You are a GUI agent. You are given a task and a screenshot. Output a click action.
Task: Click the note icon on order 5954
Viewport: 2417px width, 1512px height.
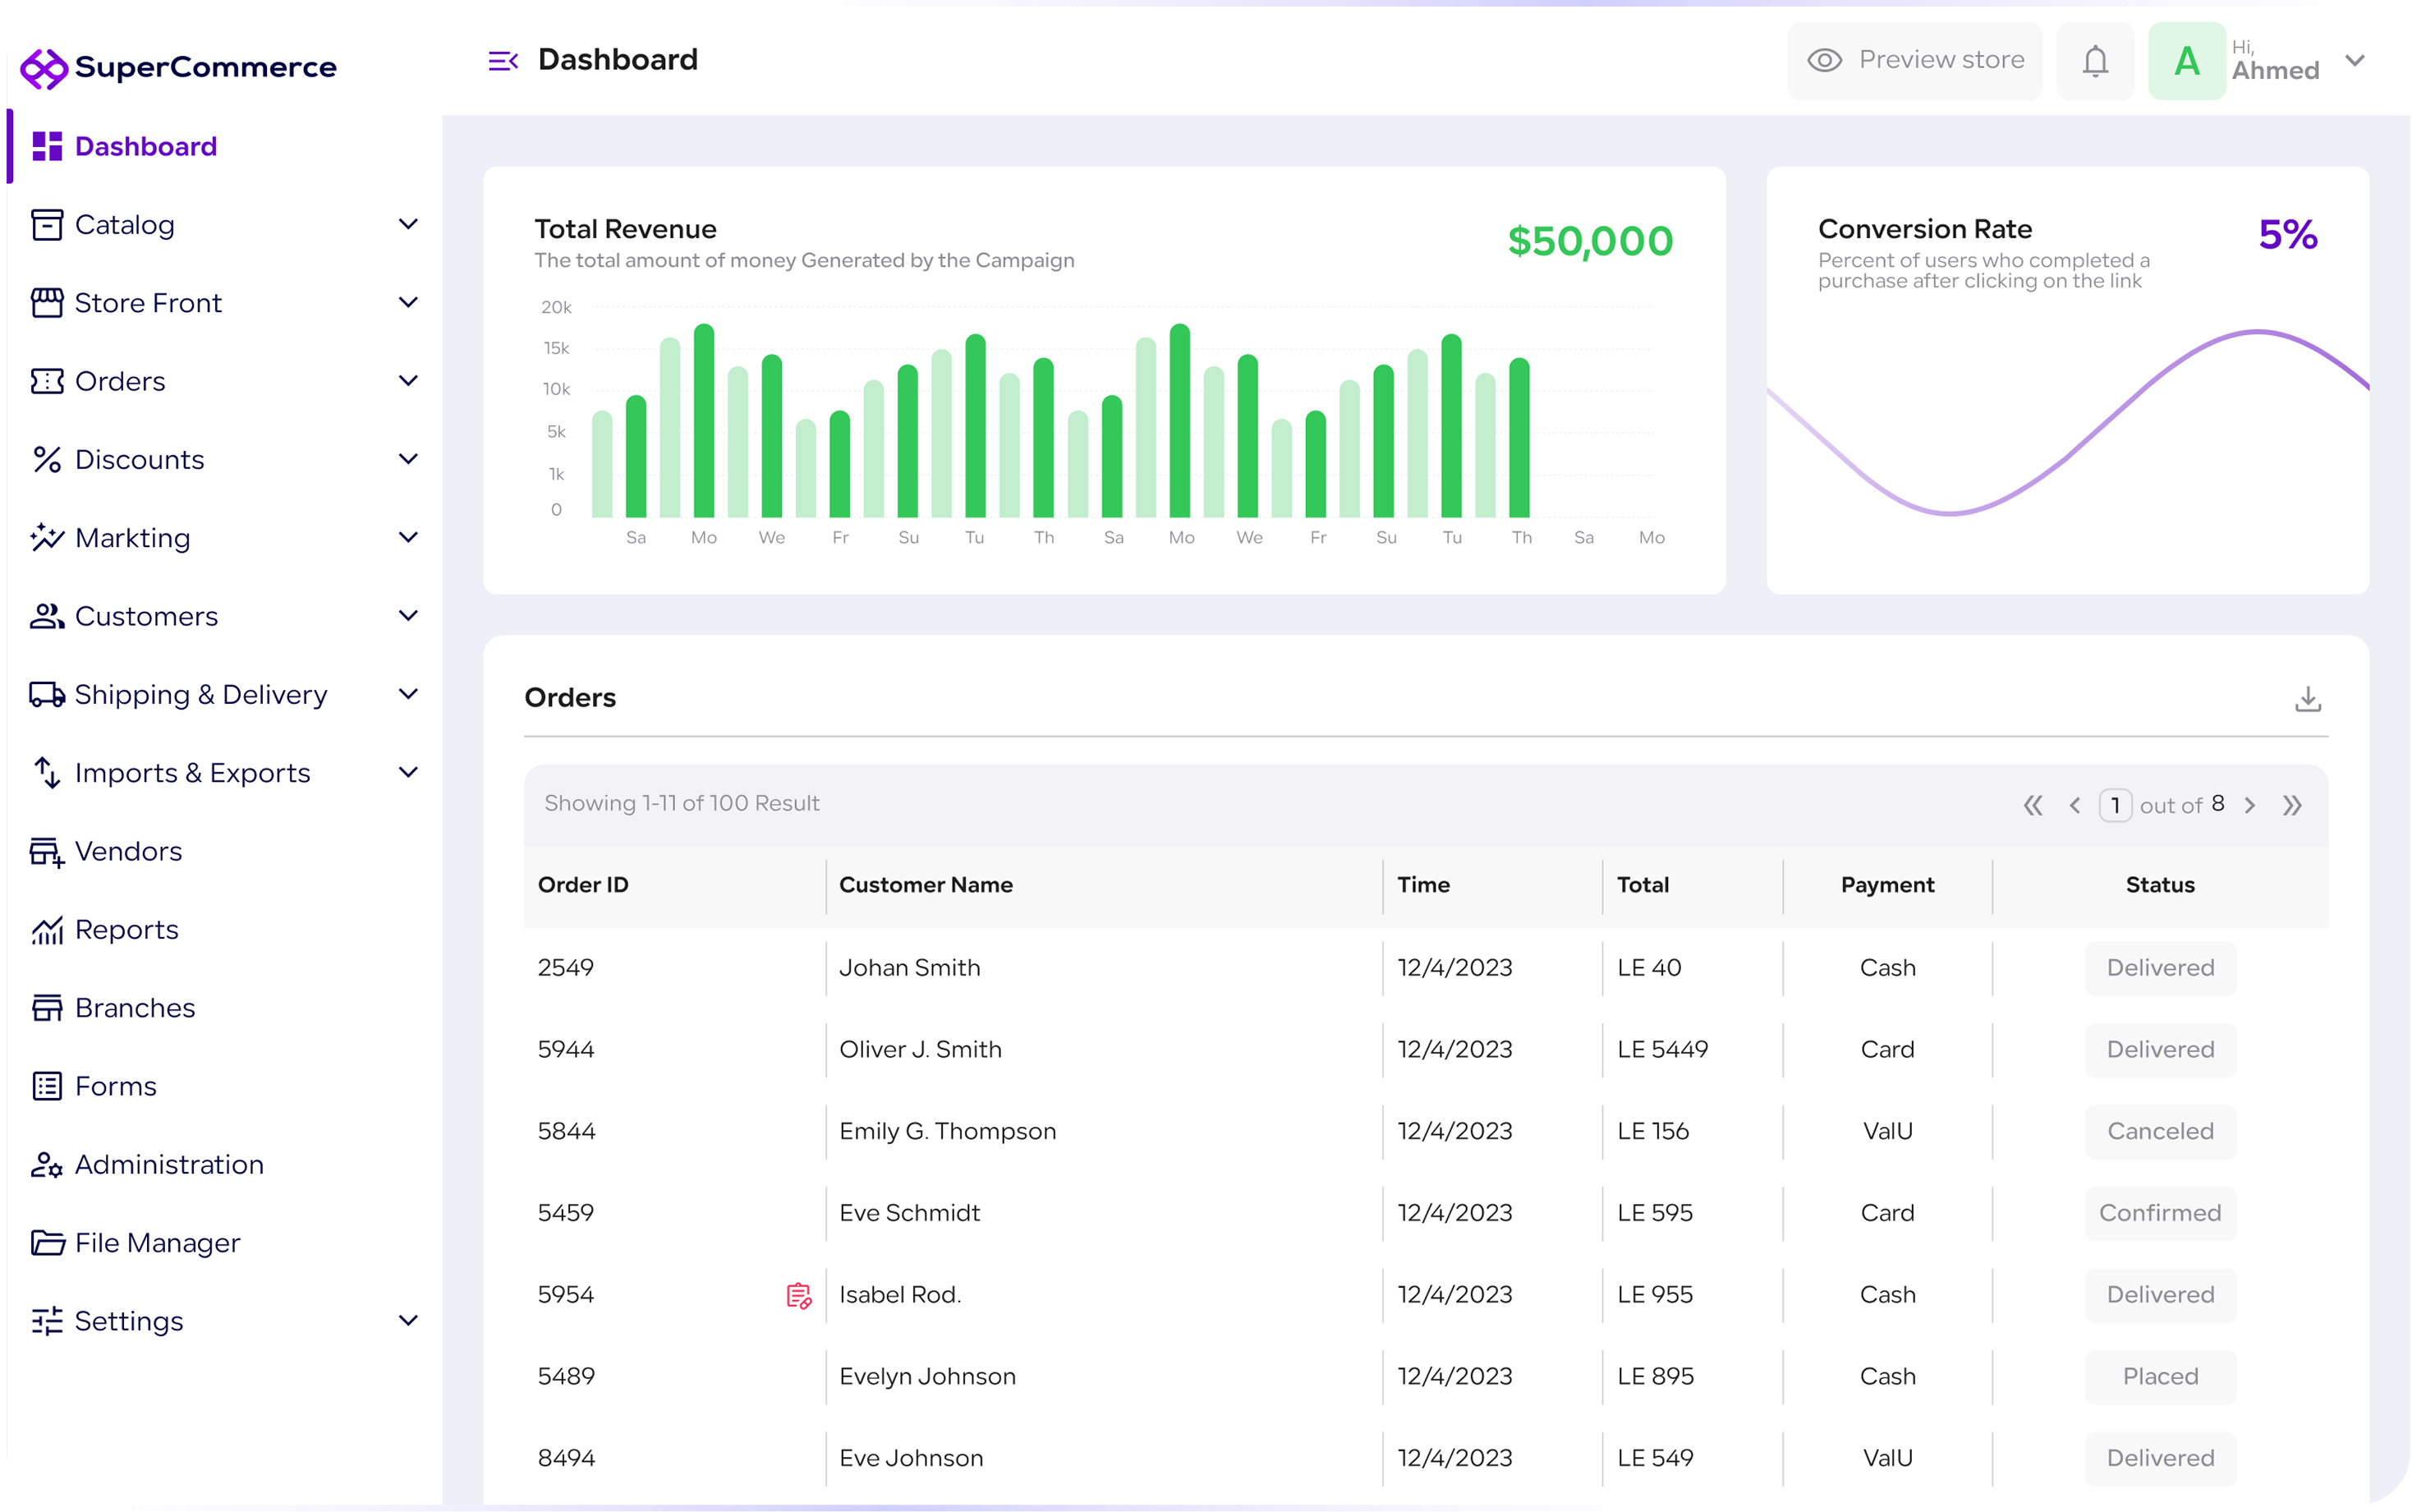click(x=798, y=1295)
